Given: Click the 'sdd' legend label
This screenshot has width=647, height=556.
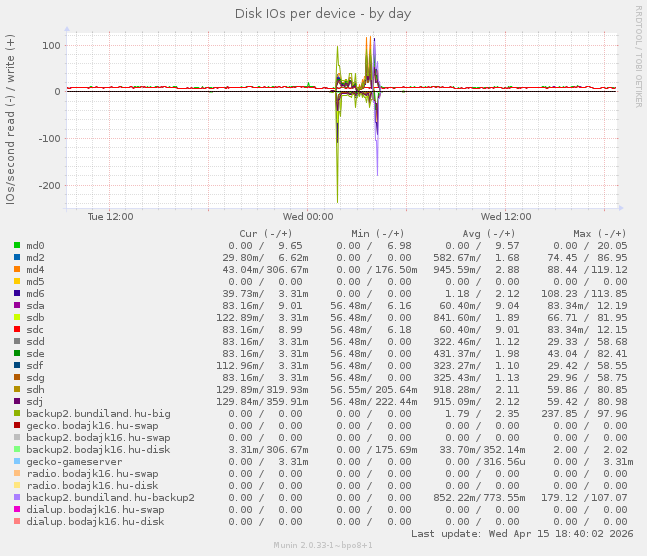Looking at the screenshot, I should [x=35, y=341].
